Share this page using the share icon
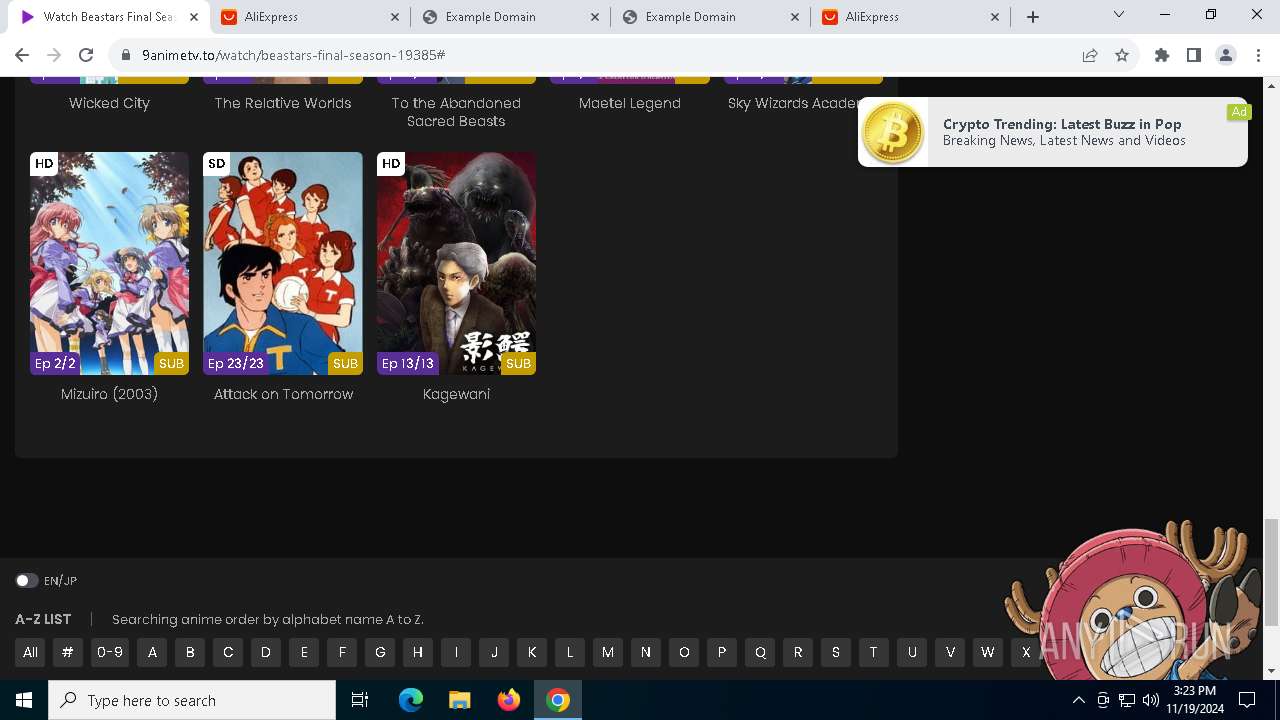Image resolution: width=1280 pixels, height=720 pixels. click(x=1090, y=55)
